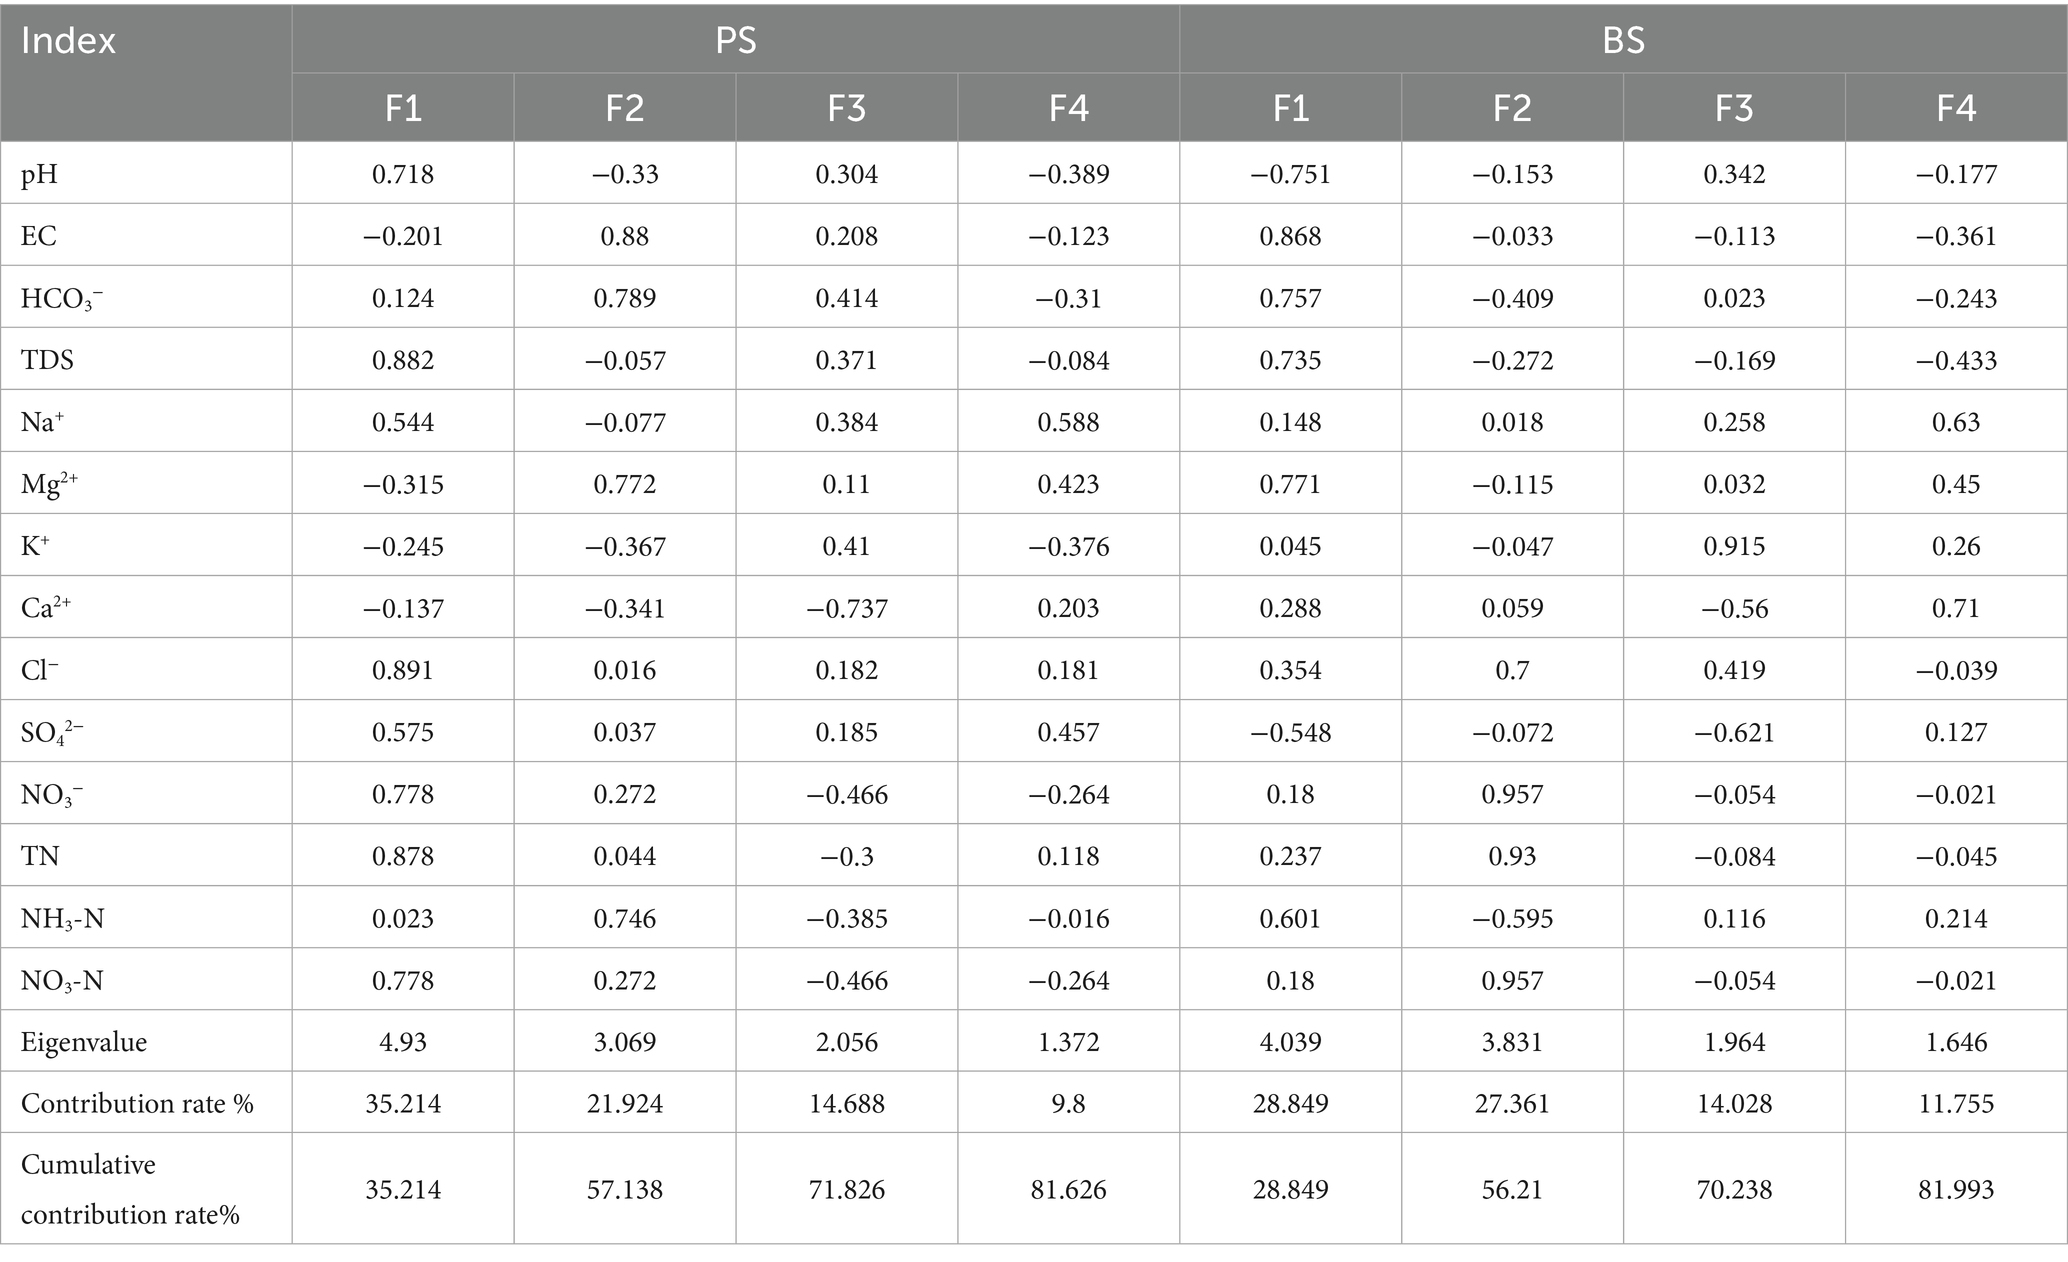Image resolution: width=2068 pixels, height=1262 pixels.
Task: Select contribution rate value 27.361
Action: pos(1512,1104)
